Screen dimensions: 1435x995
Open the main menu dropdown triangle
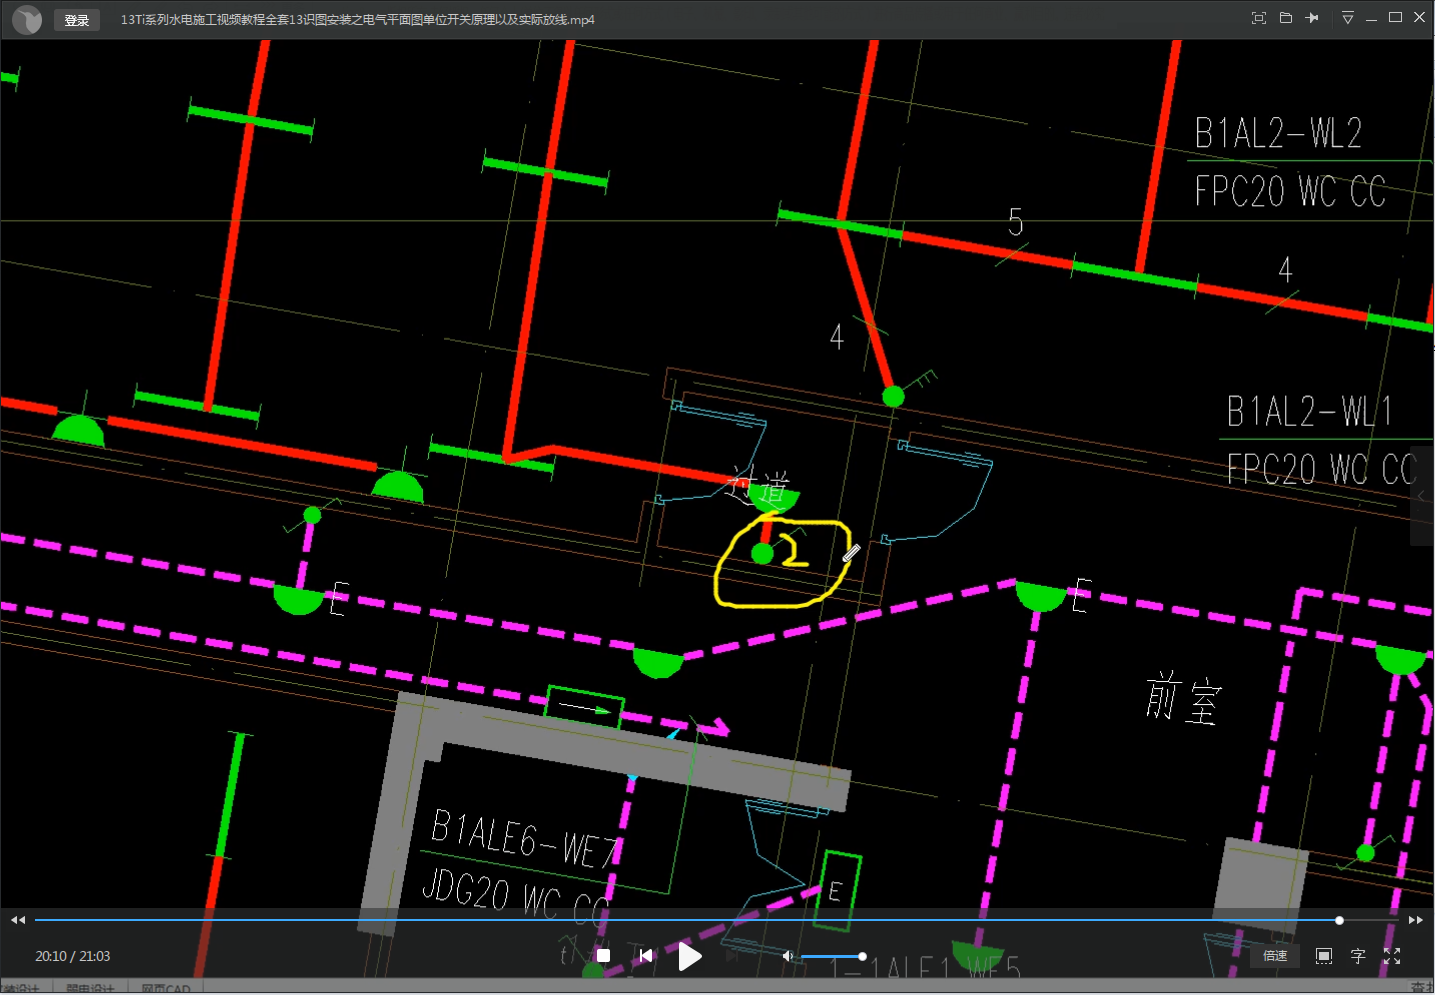pos(1347,18)
